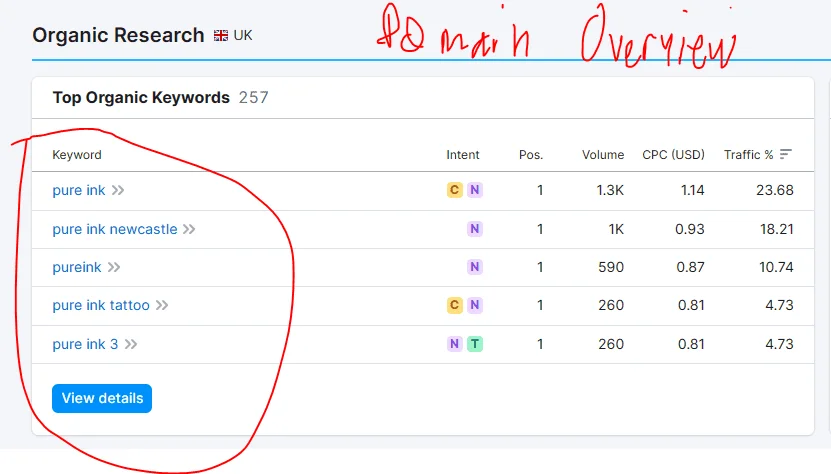Click the 1.14 CPC value
Image resolution: width=831 pixels, height=474 pixels.
[x=693, y=190]
